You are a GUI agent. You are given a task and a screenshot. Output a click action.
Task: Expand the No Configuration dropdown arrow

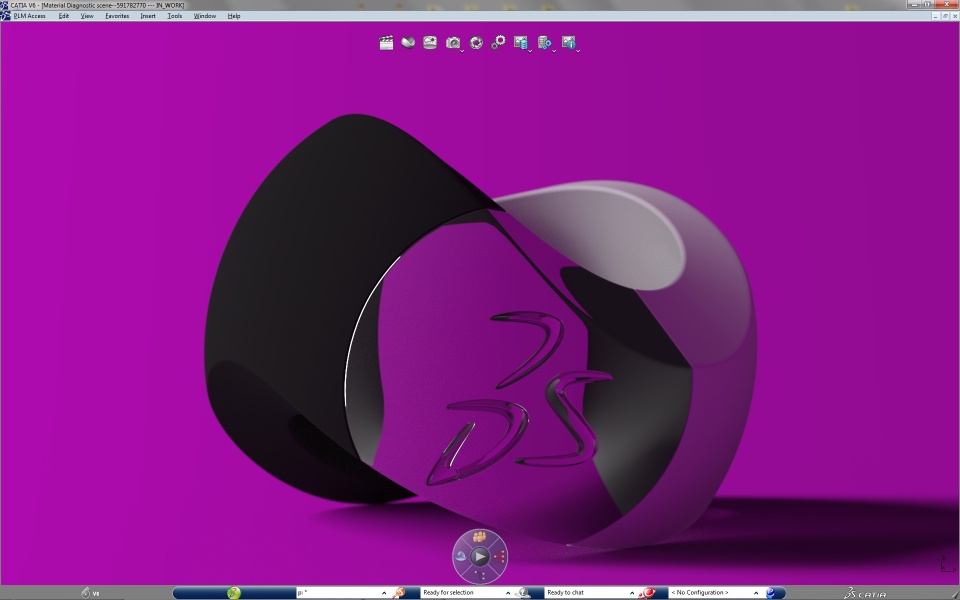pyautogui.click(x=756, y=593)
